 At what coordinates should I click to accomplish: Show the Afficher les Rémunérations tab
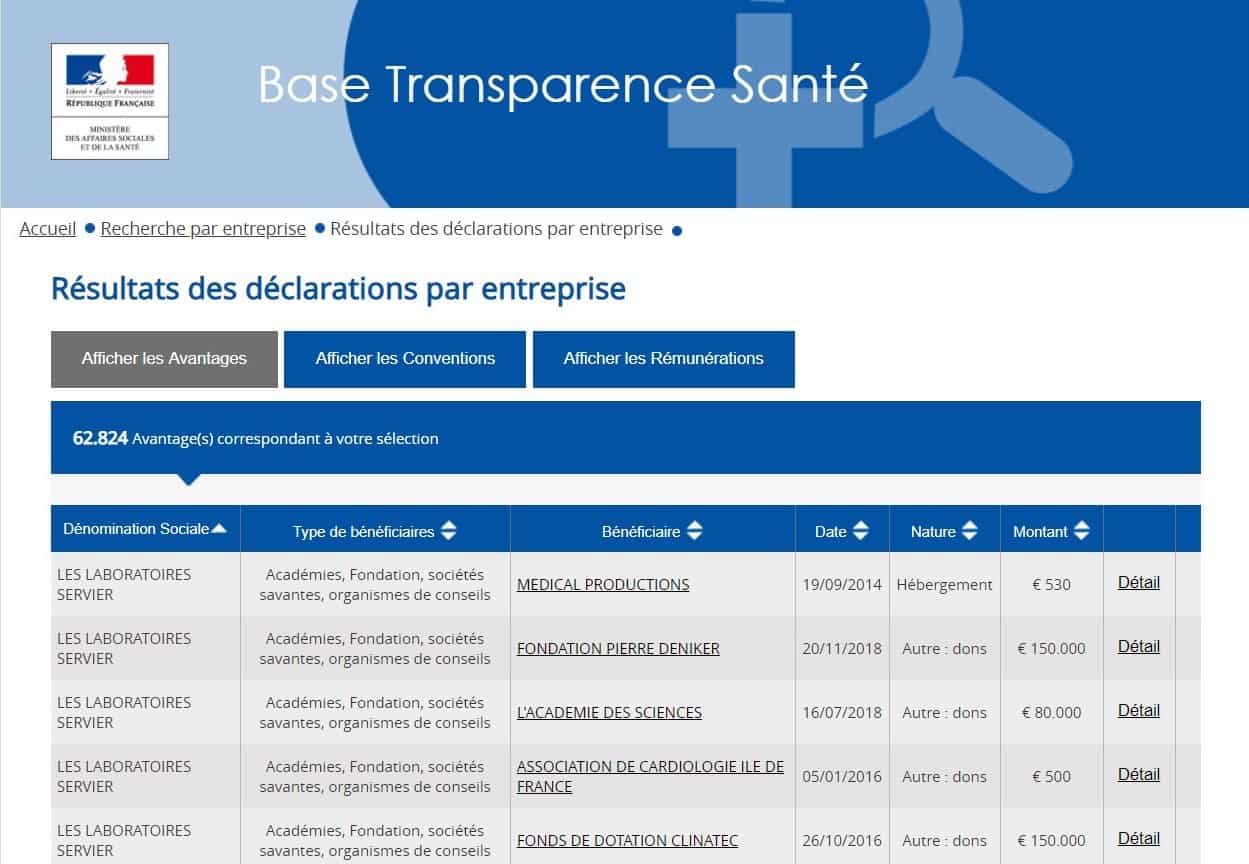point(663,359)
